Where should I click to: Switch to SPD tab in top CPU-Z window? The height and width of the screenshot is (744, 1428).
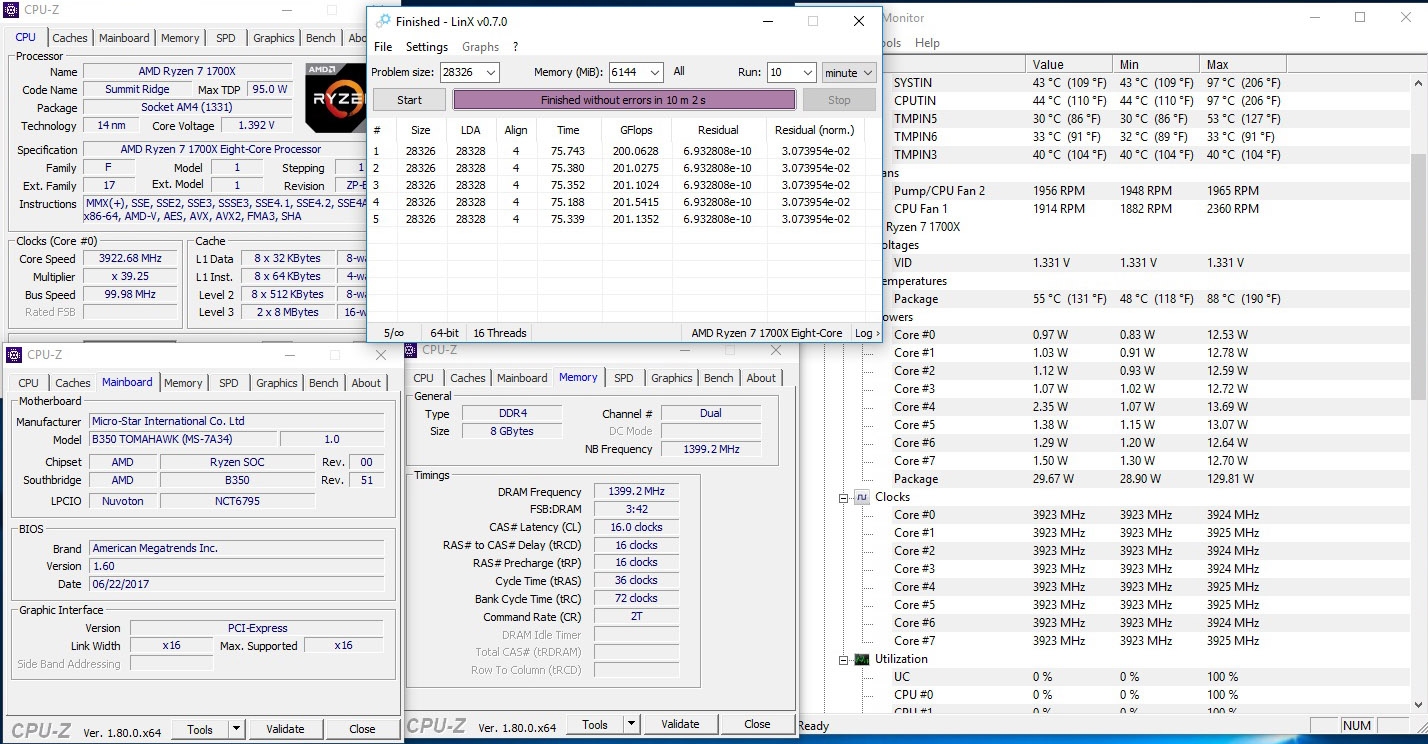pos(226,38)
